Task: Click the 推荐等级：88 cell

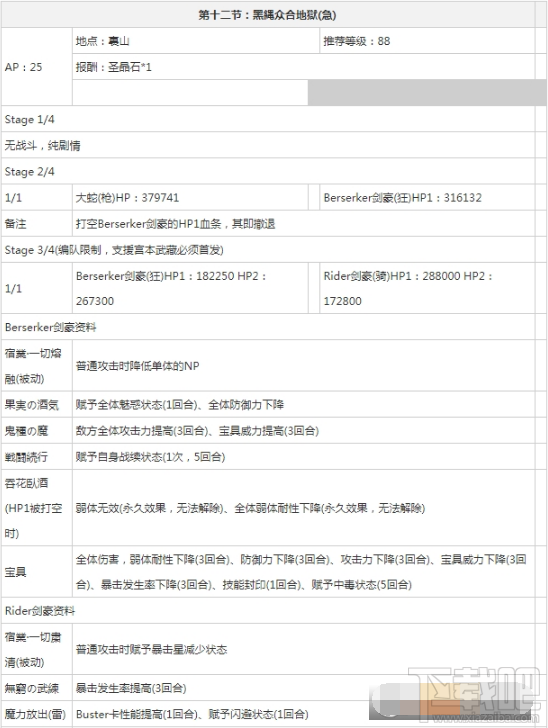Action: (x=426, y=41)
